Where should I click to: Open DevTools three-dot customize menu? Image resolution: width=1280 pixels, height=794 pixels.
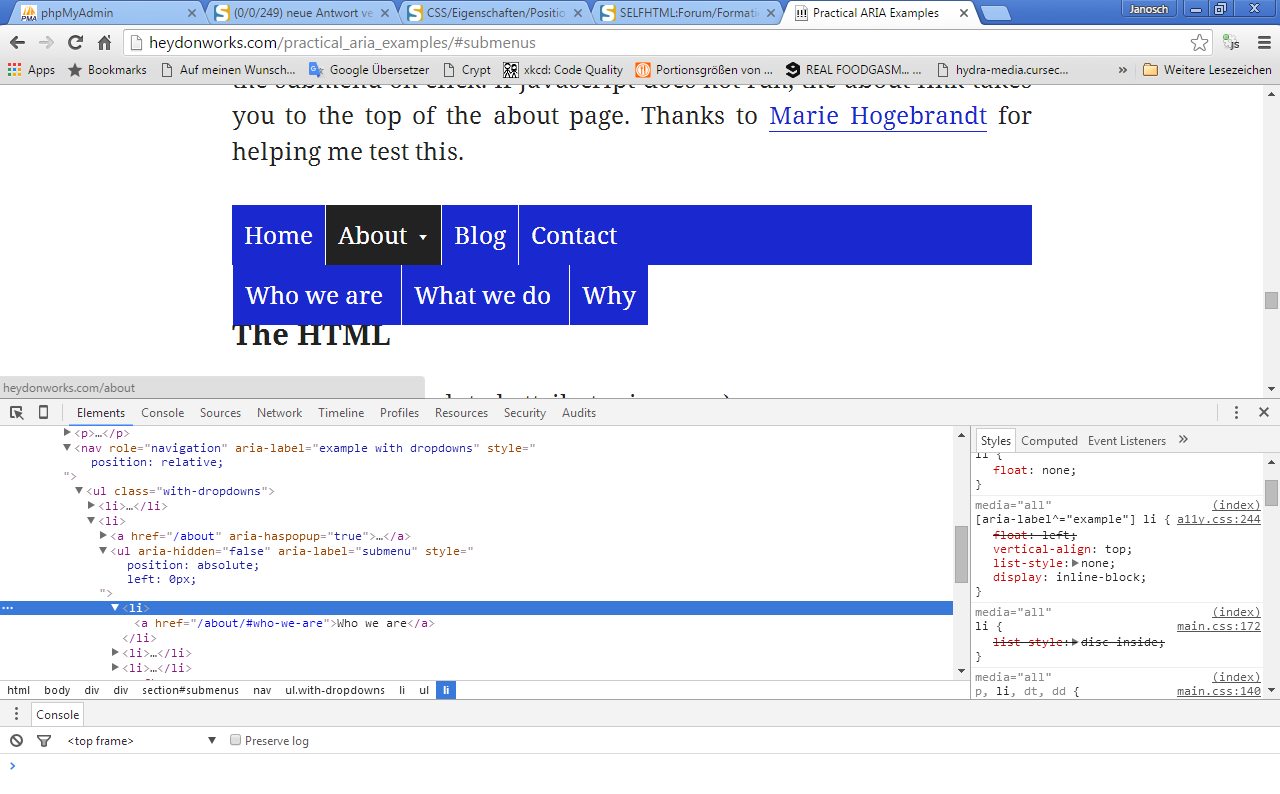coord(1236,412)
